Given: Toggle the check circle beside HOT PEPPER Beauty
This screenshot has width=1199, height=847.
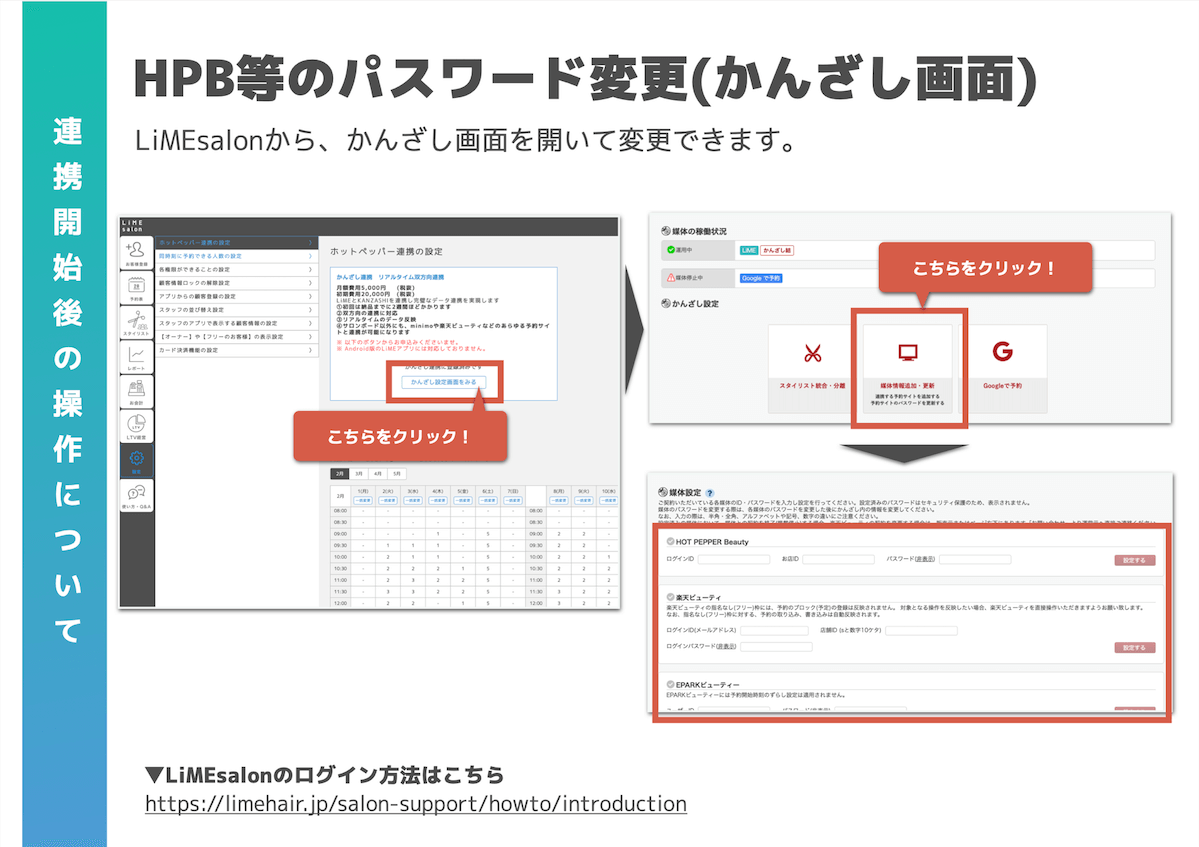Looking at the screenshot, I should click(670, 541).
